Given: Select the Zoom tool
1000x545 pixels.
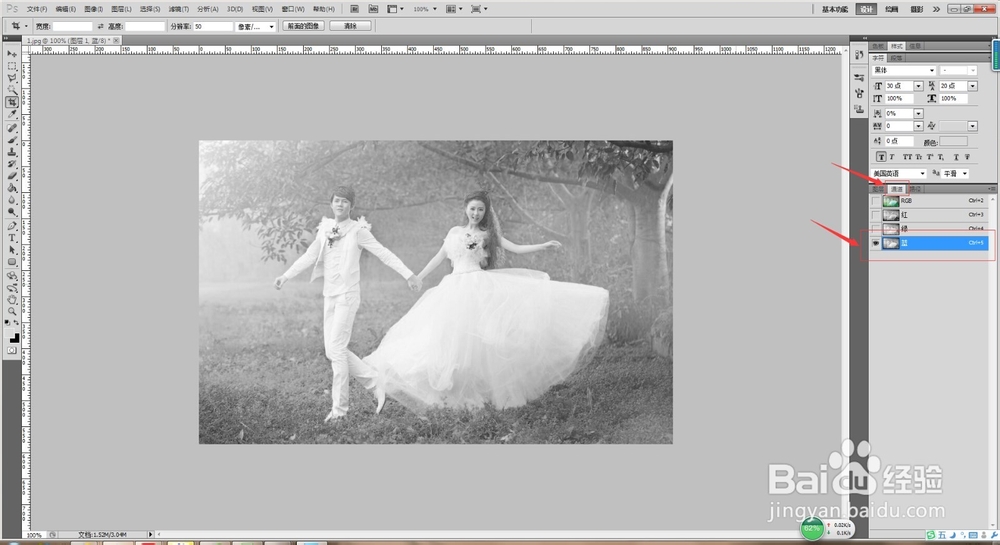Looking at the screenshot, I should [x=12, y=312].
